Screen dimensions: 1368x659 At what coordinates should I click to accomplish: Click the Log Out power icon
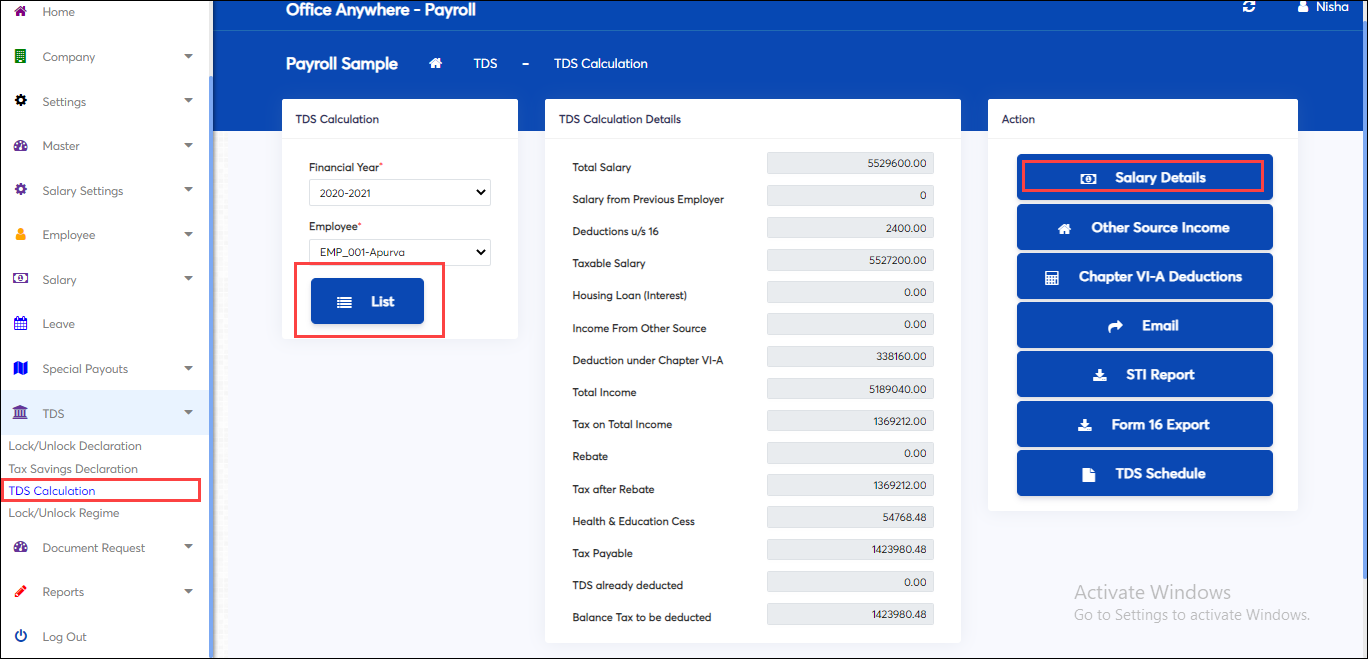(21, 636)
